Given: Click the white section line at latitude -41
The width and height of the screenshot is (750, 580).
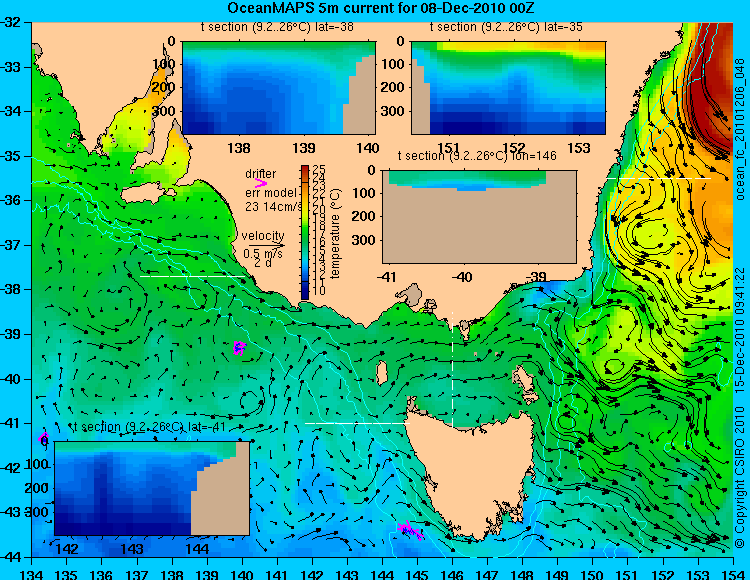Looking at the screenshot, I should coord(356,423).
